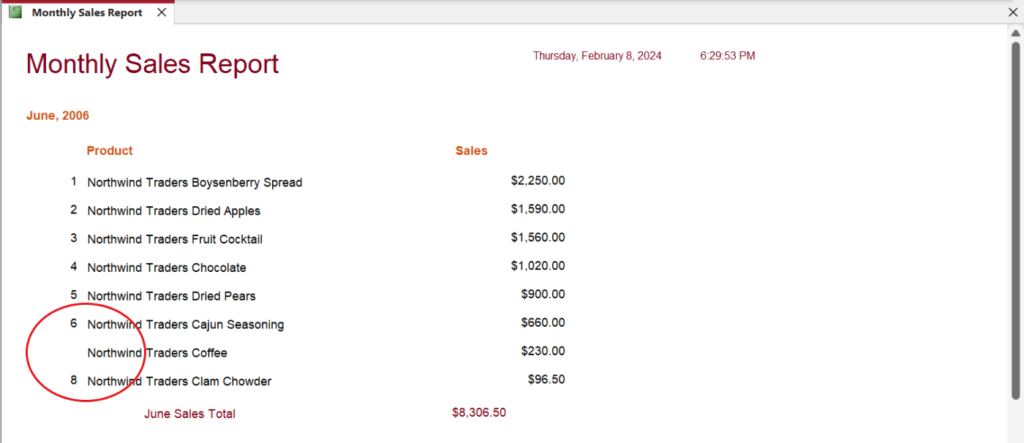Viewport: 1024px width, 443px height.
Task: Click the scrollbar up arrow
Action: point(1015,32)
